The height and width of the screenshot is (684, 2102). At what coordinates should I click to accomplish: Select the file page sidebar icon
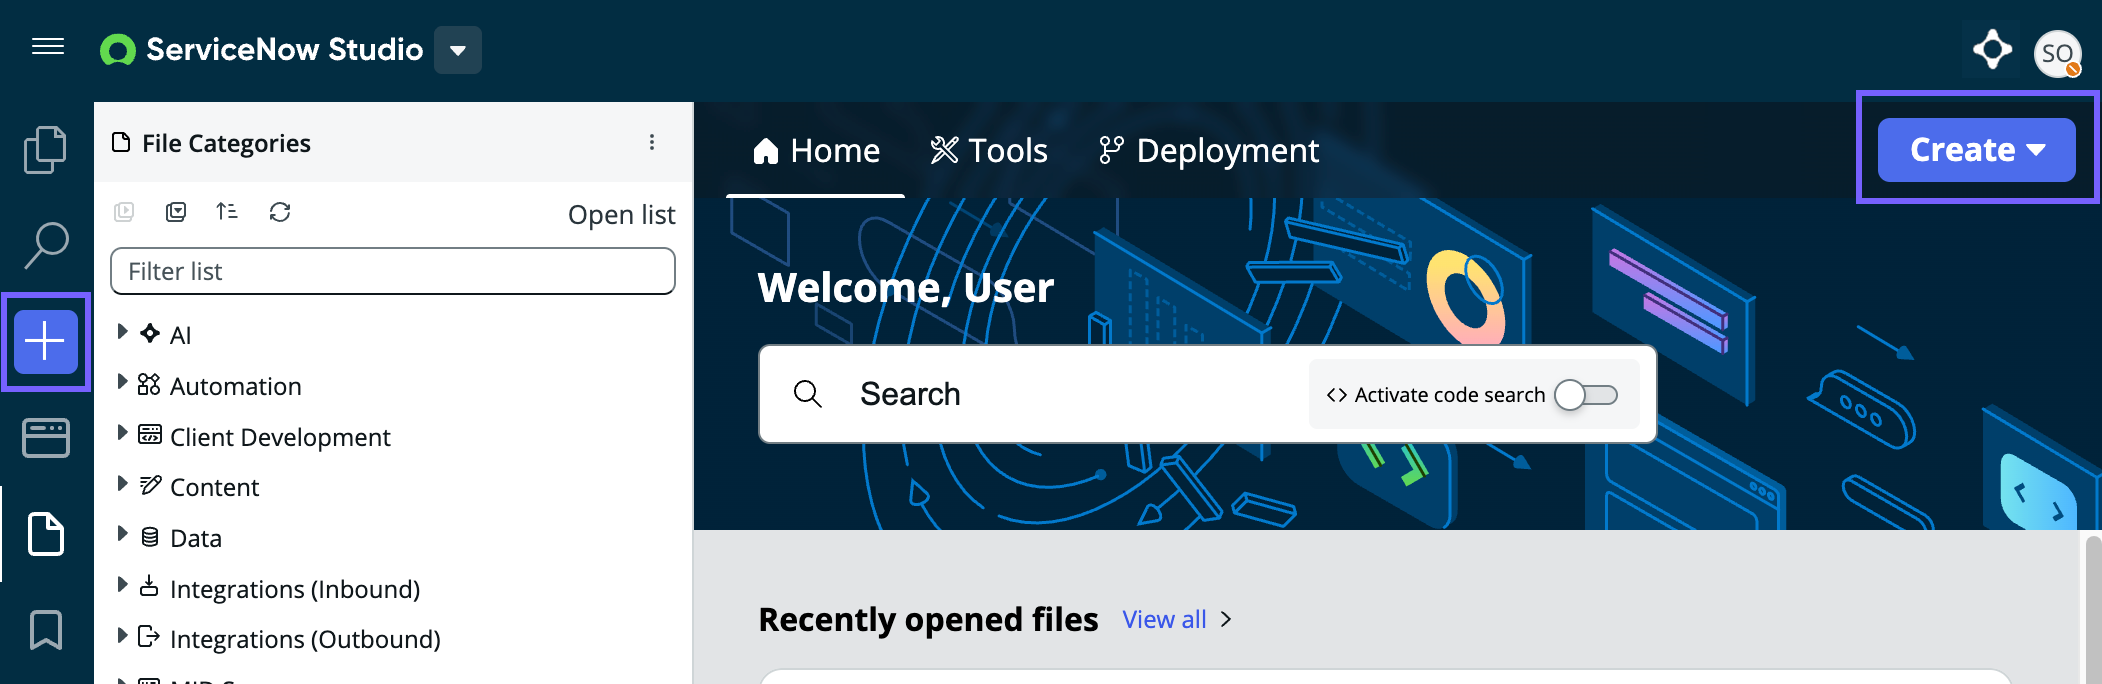pyautogui.click(x=46, y=533)
